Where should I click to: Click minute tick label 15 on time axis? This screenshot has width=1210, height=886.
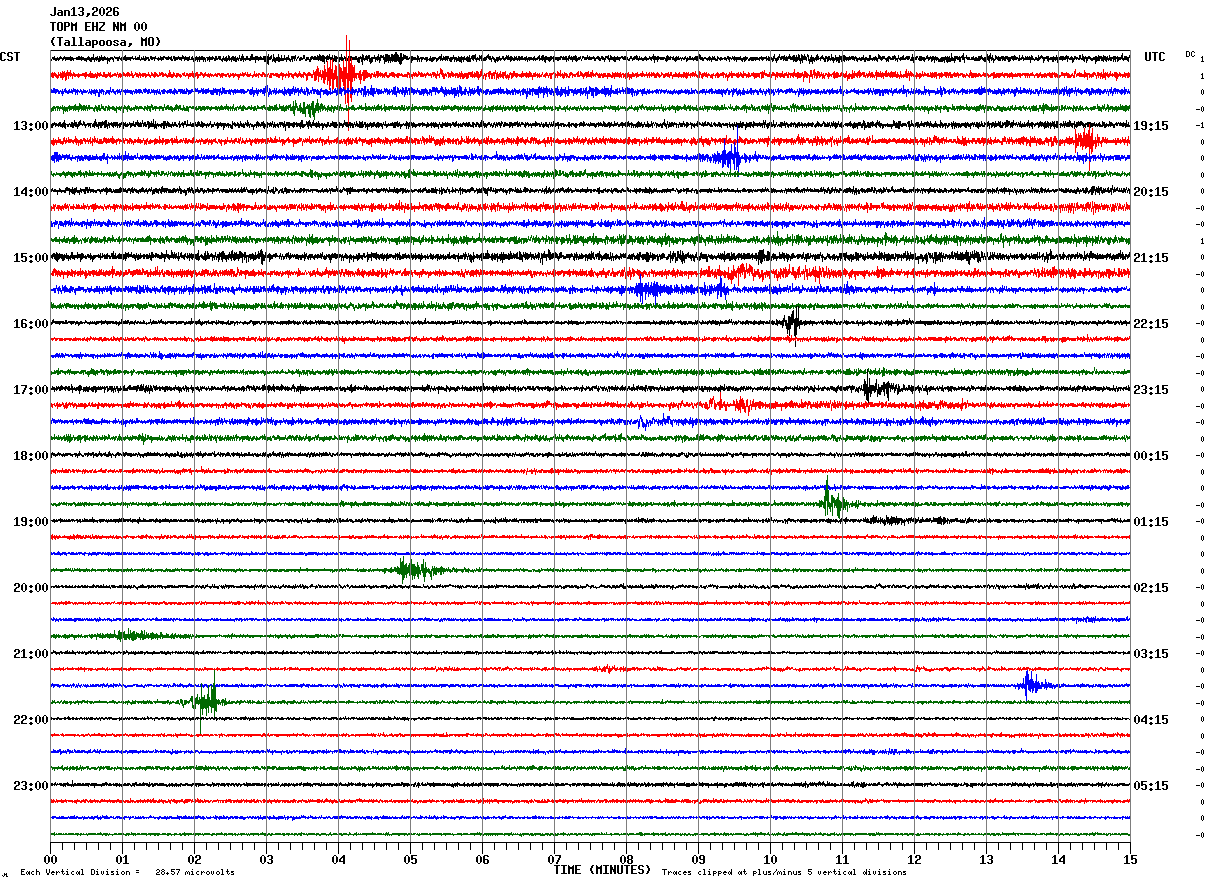coord(1129,860)
